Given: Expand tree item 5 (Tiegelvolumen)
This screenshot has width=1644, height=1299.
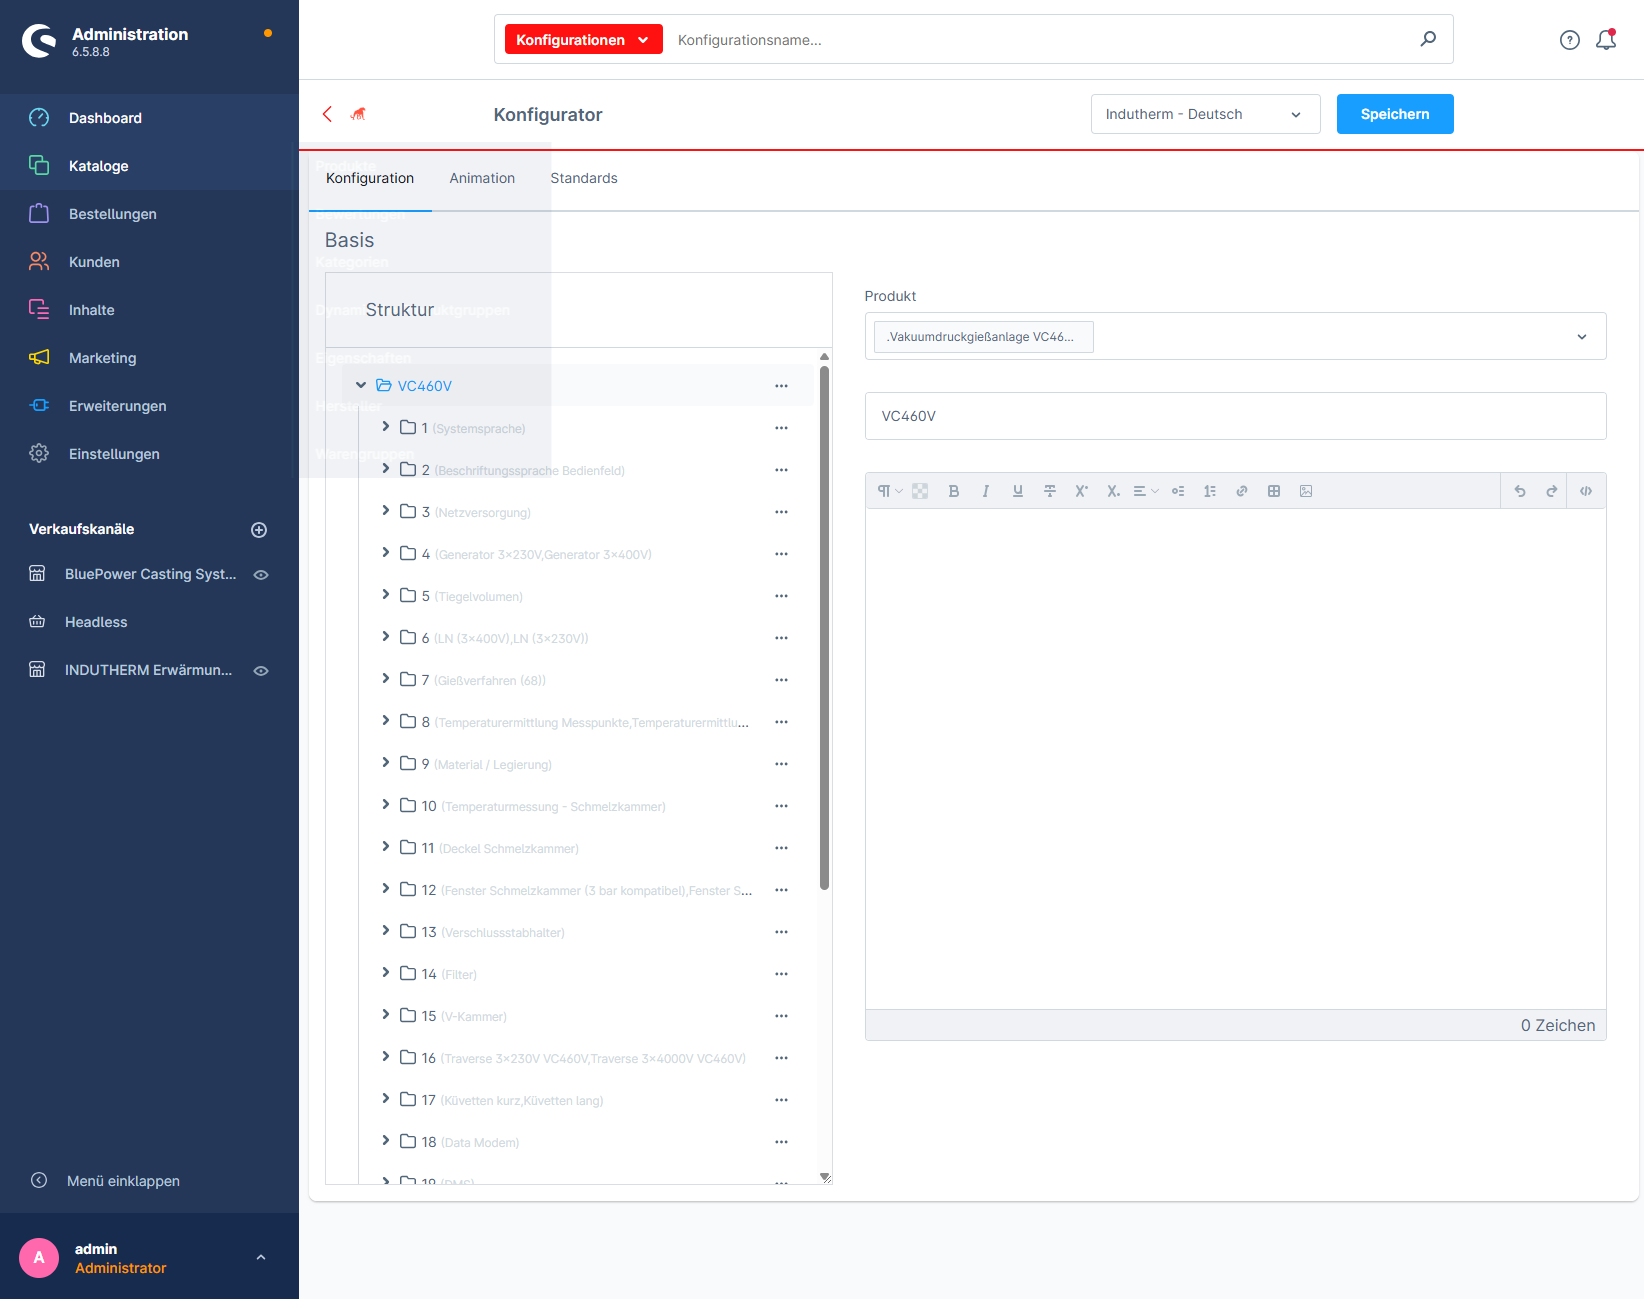Looking at the screenshot, I should pyautogui.click(x=386, y=594).
